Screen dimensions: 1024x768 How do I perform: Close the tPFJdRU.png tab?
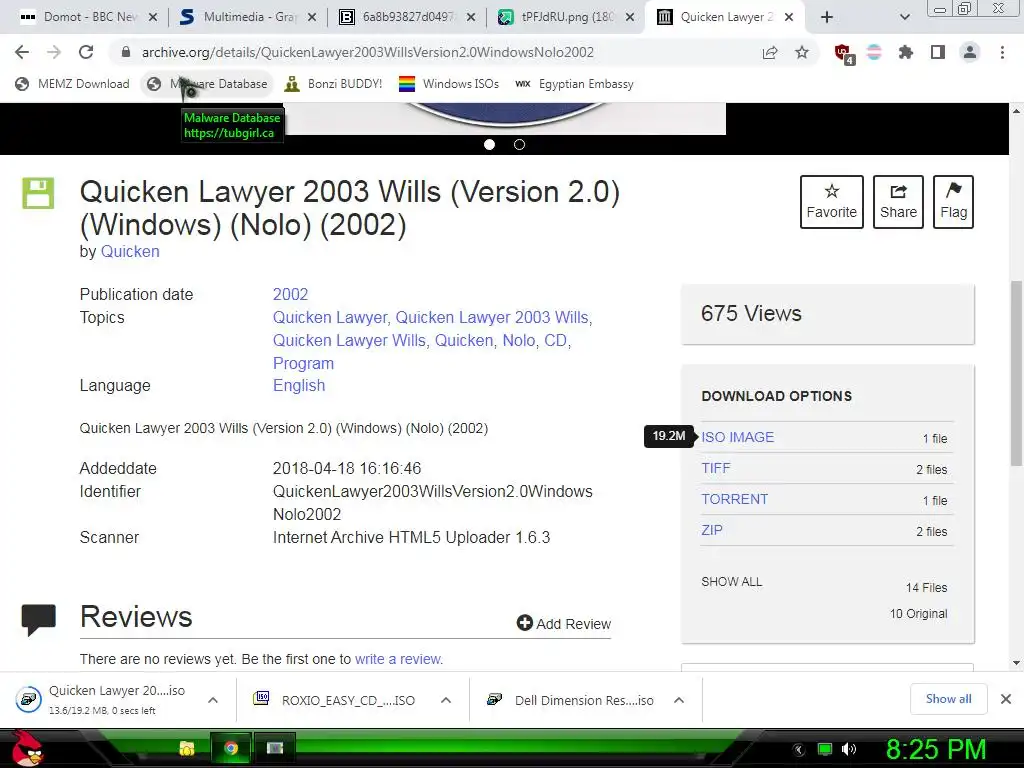click(x=630, y=18)
